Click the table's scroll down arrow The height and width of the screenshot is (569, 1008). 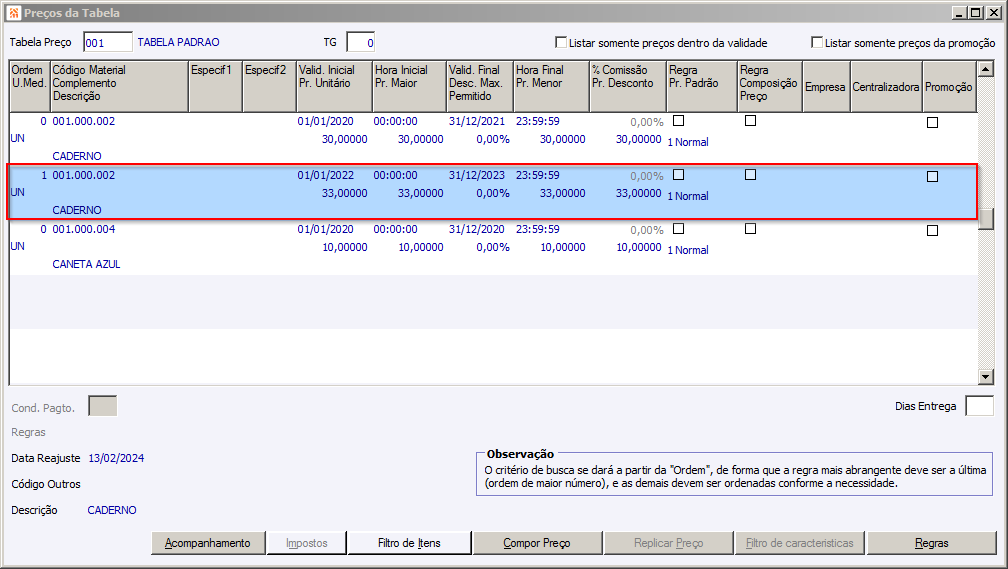pos(986,376)
